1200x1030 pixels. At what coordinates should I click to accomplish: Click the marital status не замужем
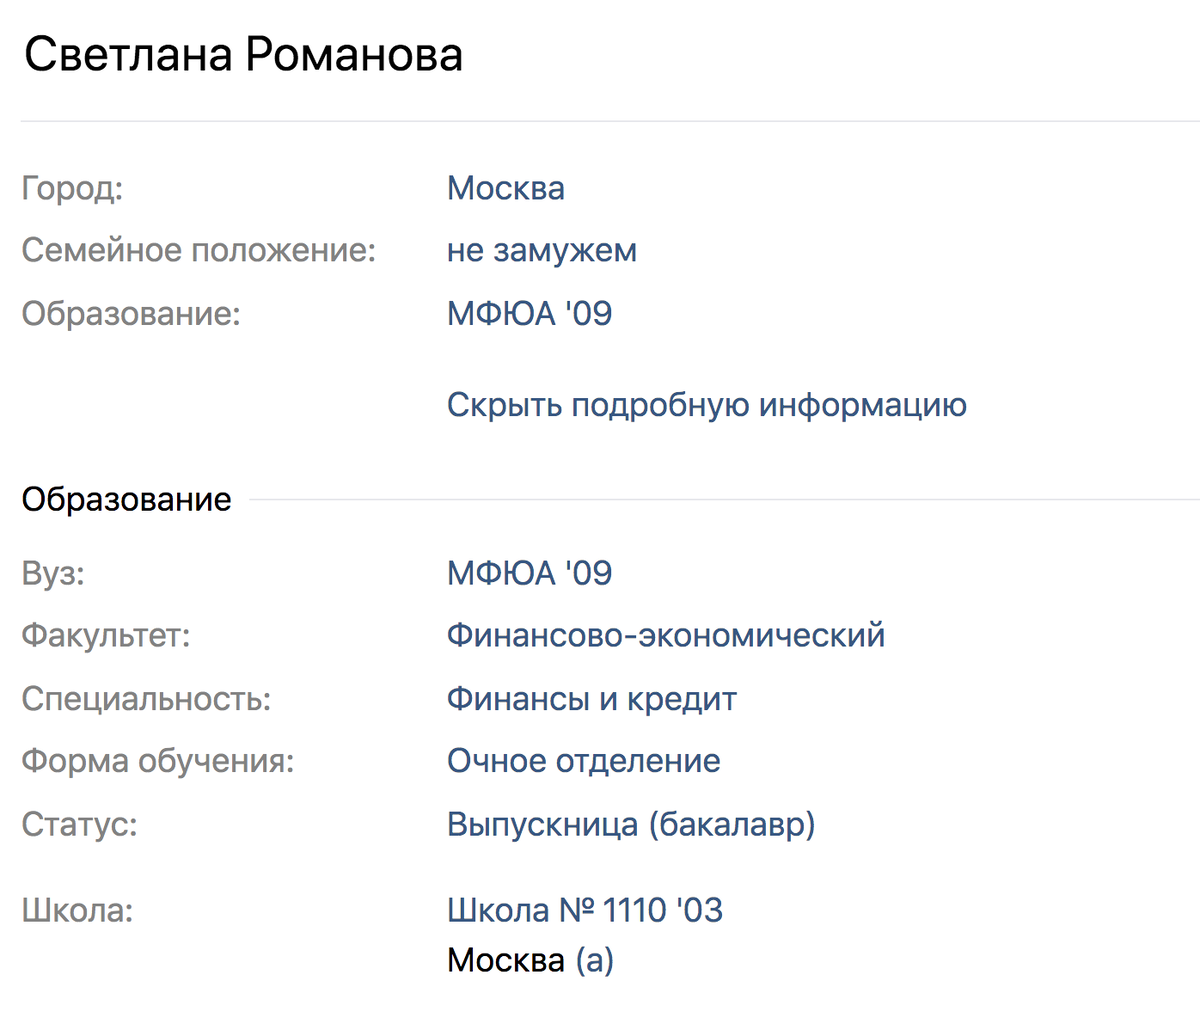[x=541, y=251]
